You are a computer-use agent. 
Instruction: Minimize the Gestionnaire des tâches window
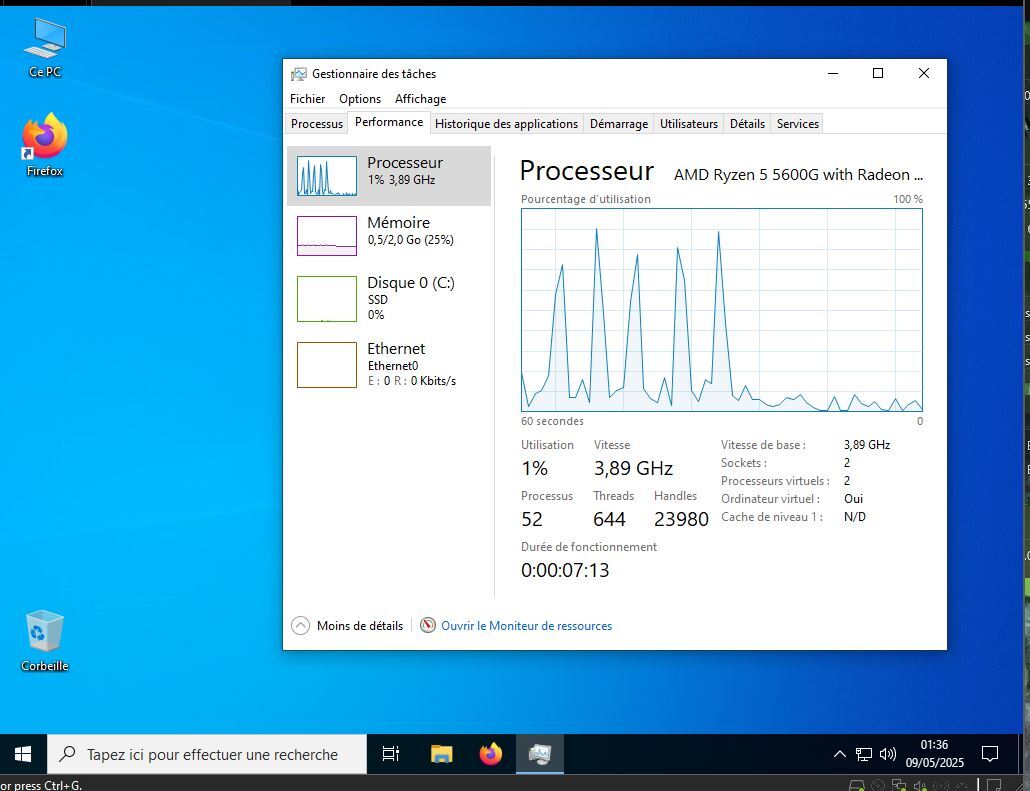point(833,74)
